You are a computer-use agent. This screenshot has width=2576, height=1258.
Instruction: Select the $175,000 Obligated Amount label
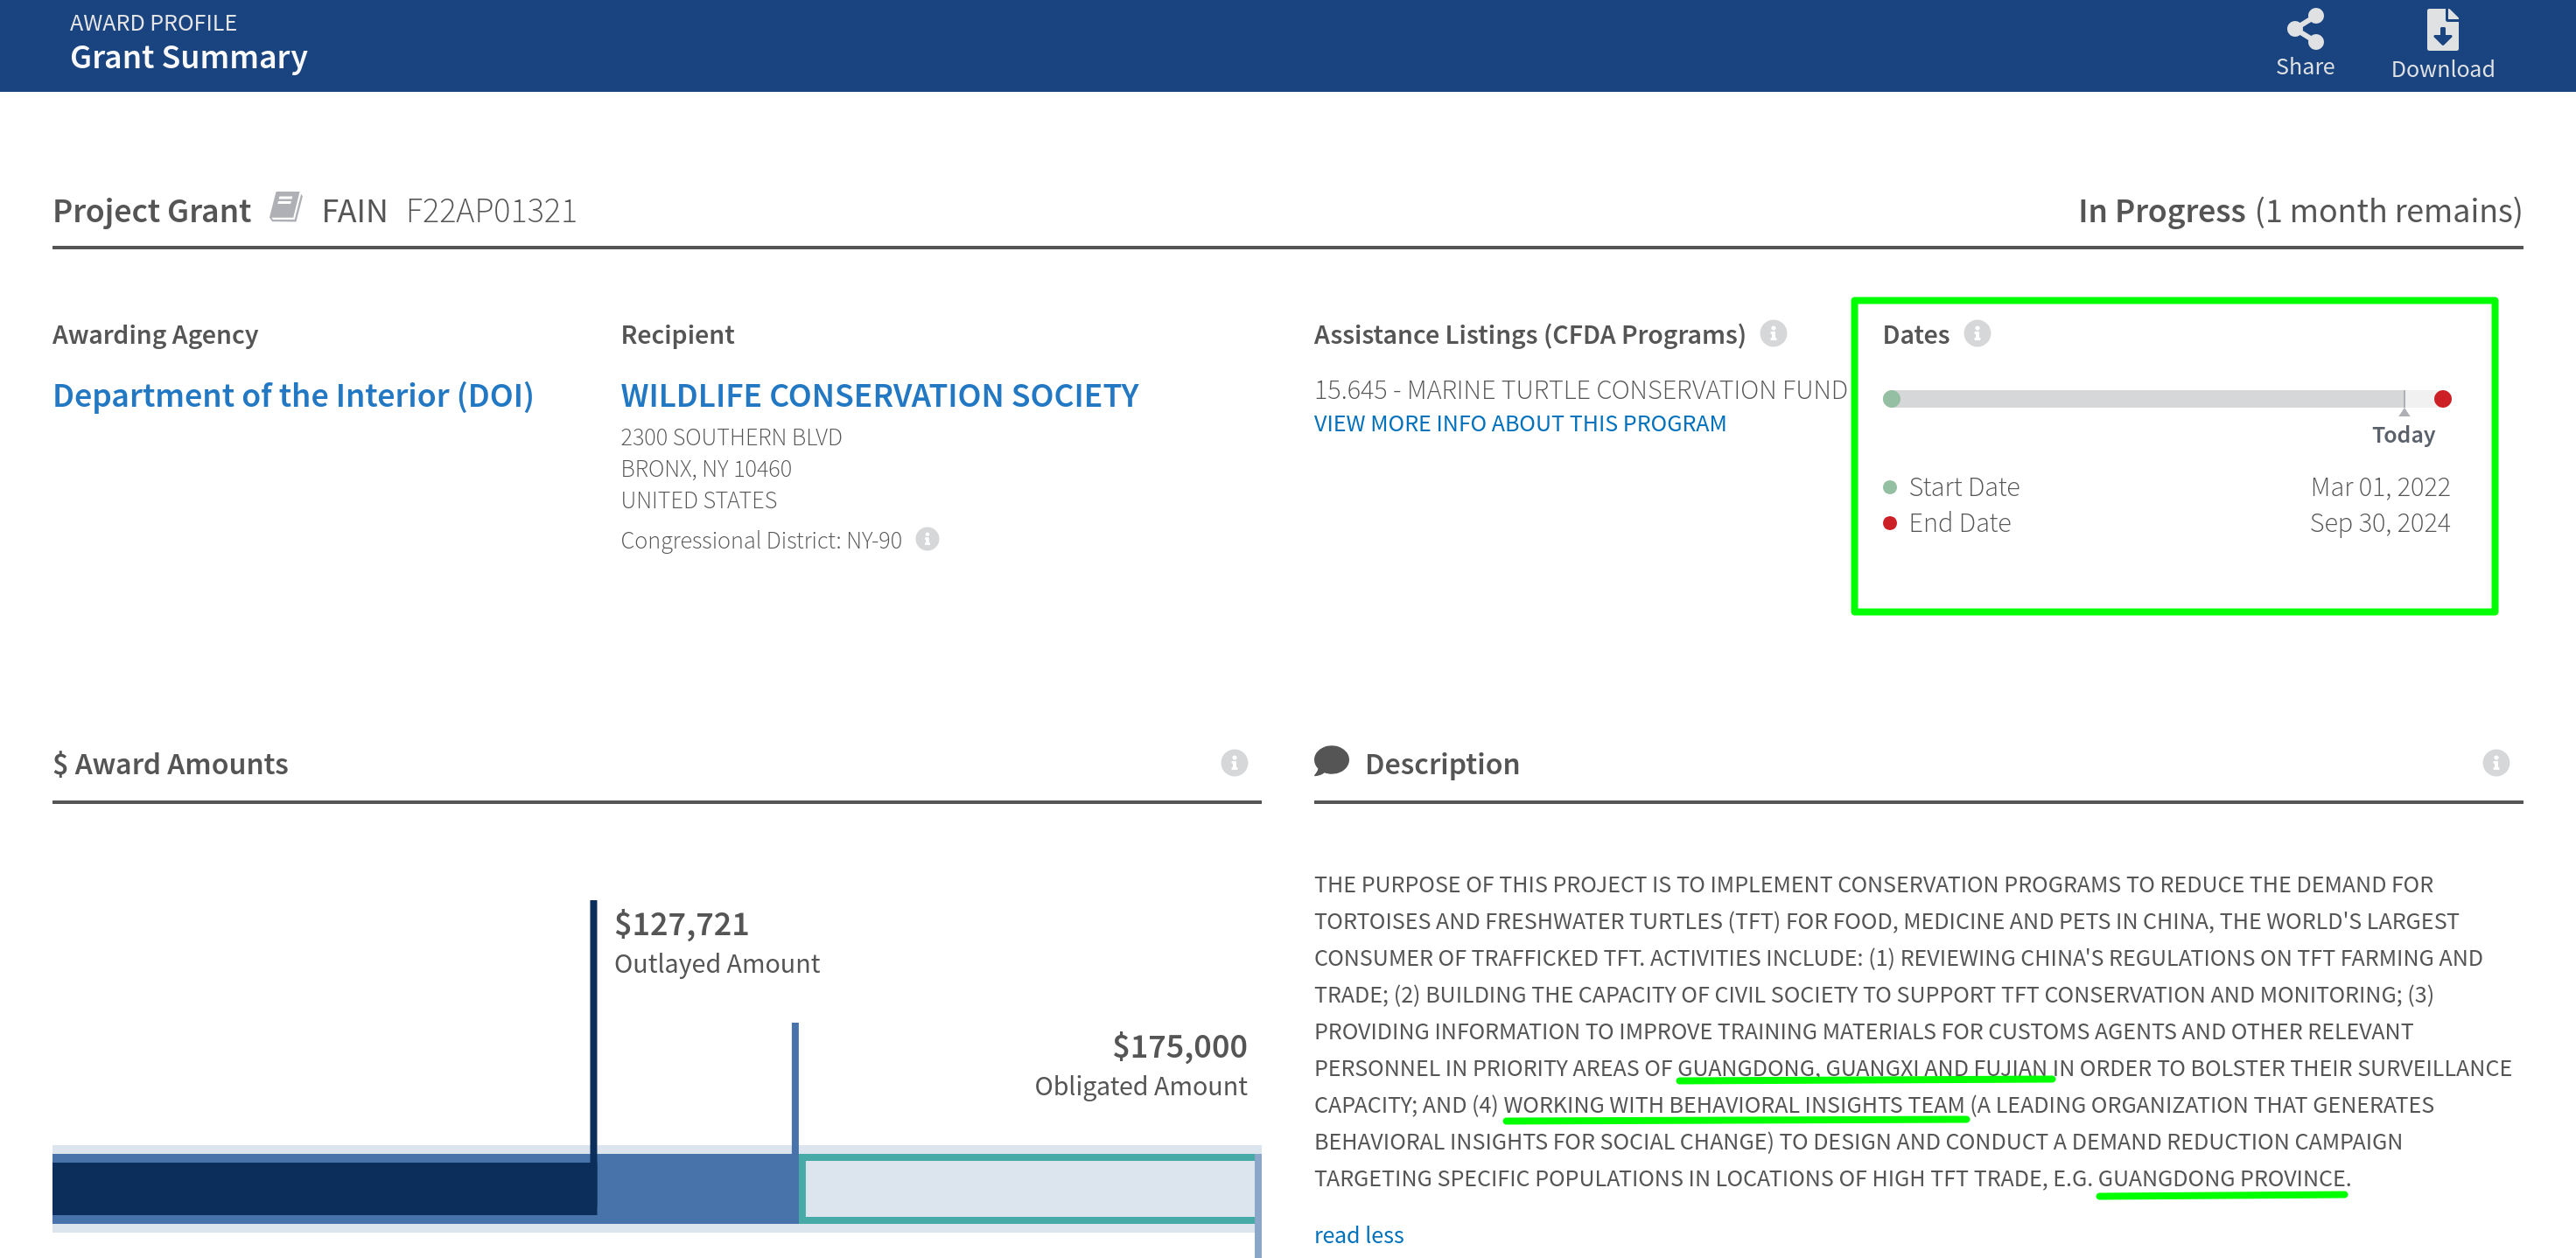[1140, 1065]
